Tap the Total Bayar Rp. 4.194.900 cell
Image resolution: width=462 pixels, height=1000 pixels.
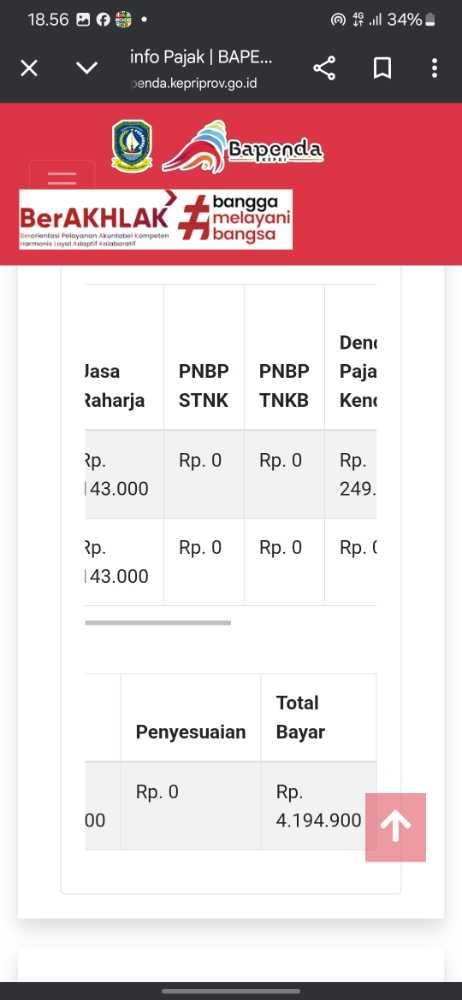318,805
